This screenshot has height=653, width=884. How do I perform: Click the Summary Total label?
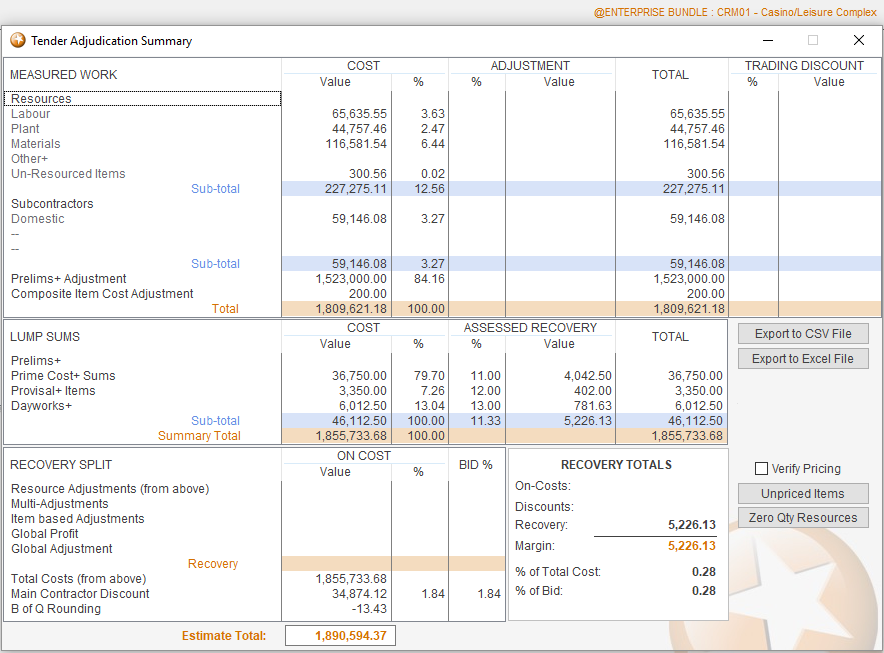[x=199, y=436]
